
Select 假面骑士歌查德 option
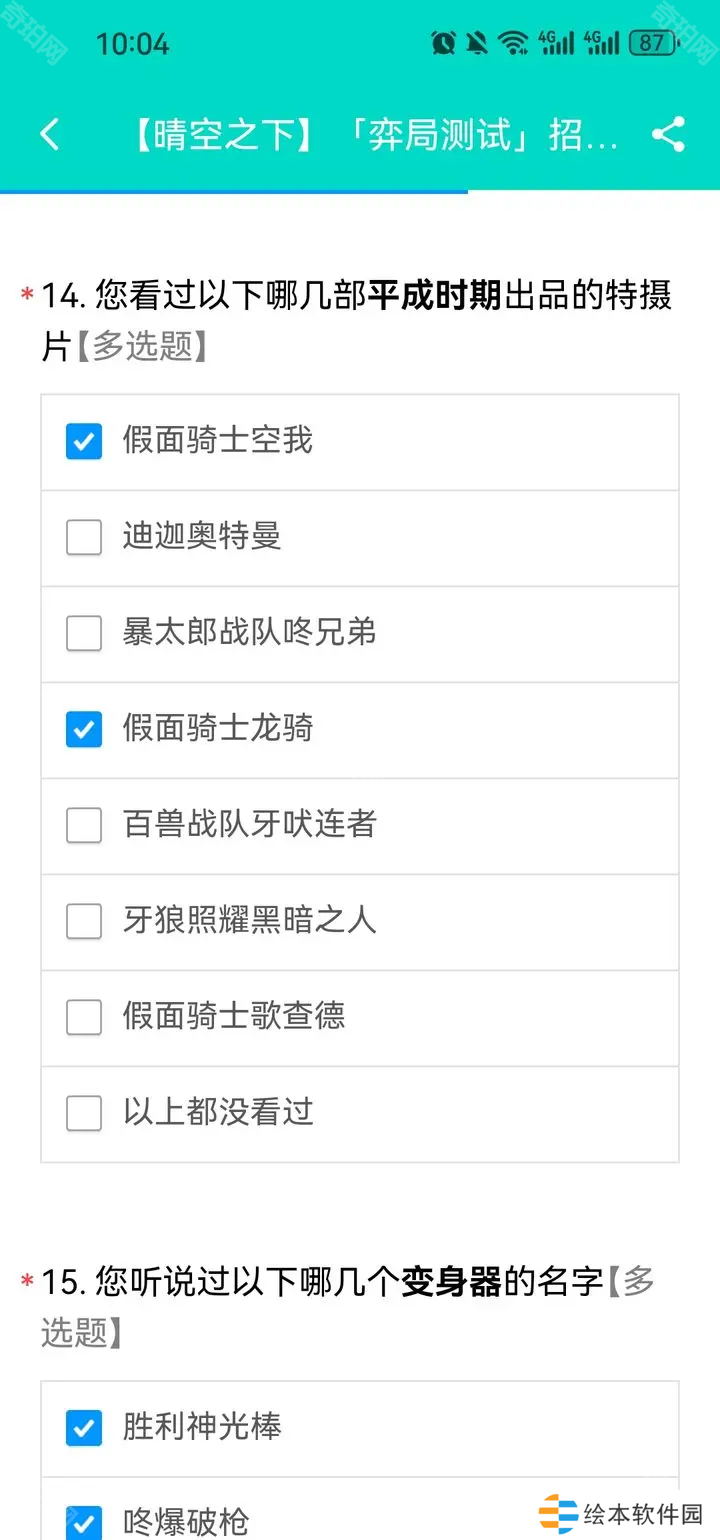(x=84, y=1017)
